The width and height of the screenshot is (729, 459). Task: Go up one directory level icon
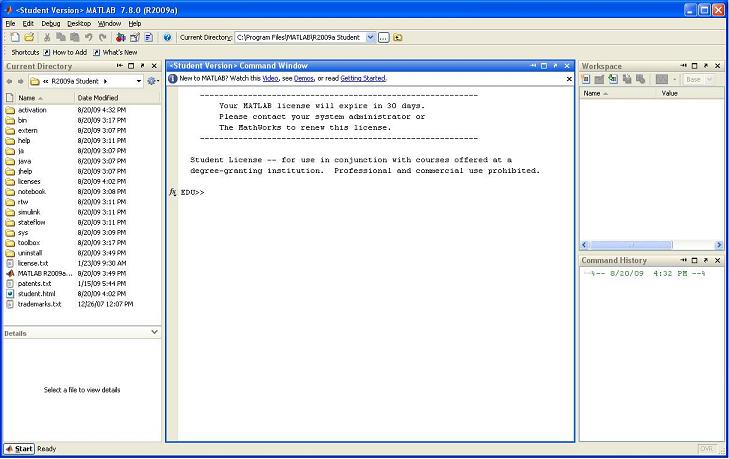pyautogui.click(x=398, y=38)
